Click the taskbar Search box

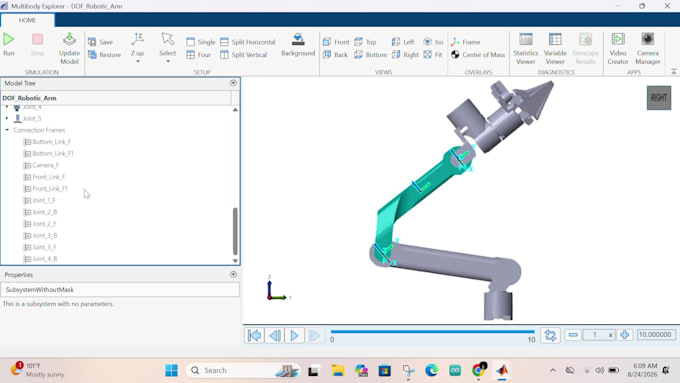[244, 370]
